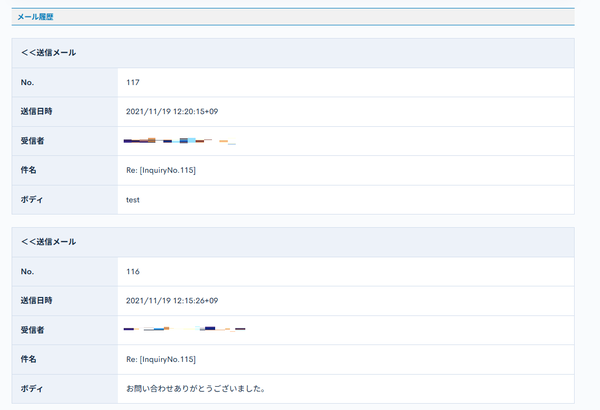The height and width of the screenshot is (410, 600).
Task: Select the <<送信メール heading above No. 116
Action: click(x=49, y=242)
